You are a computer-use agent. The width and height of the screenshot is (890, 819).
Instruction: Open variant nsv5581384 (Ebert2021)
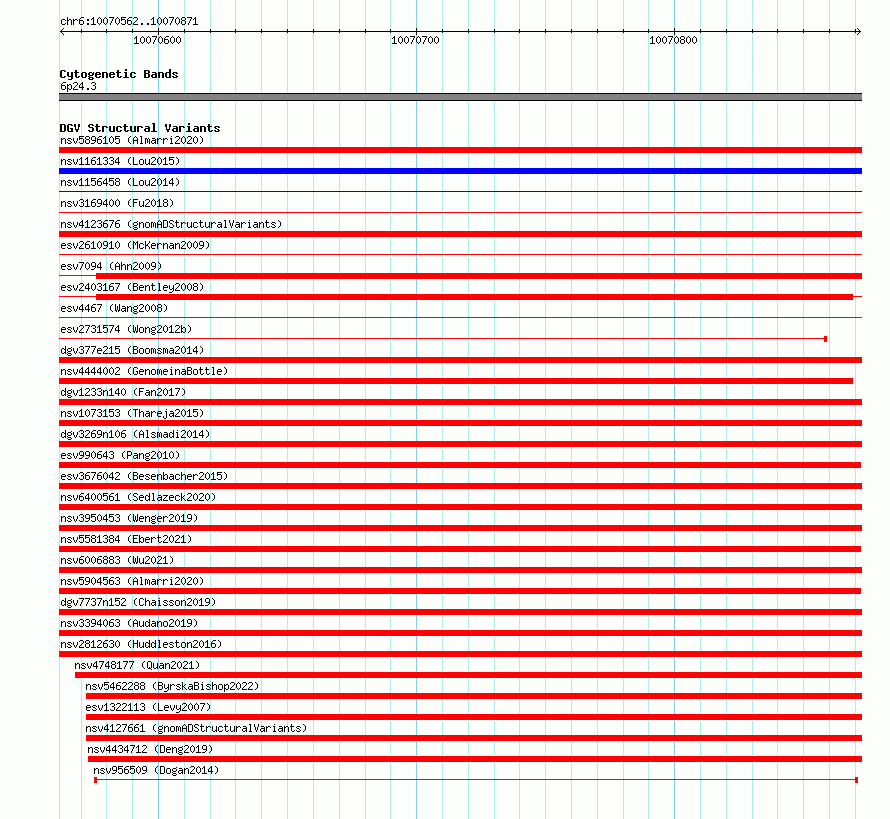pyautogui.click(x=126, y=539)
